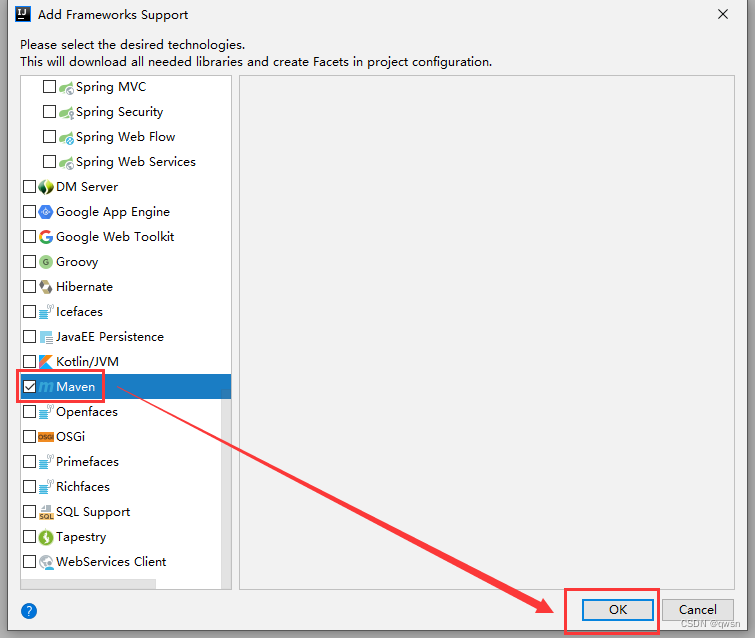The height and width of the screenshot is (638, 755).
Task: Select the OSGi label text
Action: [x=70, y=437]
